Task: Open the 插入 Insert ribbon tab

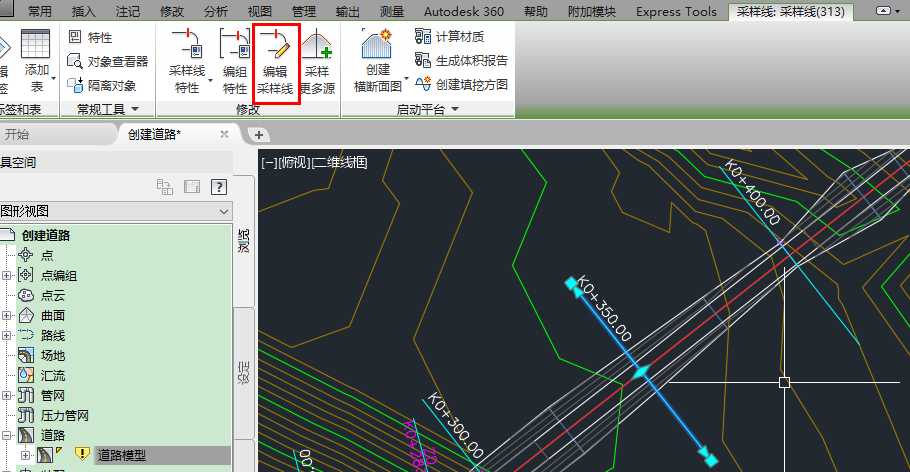Action: (x=84, y=11)
